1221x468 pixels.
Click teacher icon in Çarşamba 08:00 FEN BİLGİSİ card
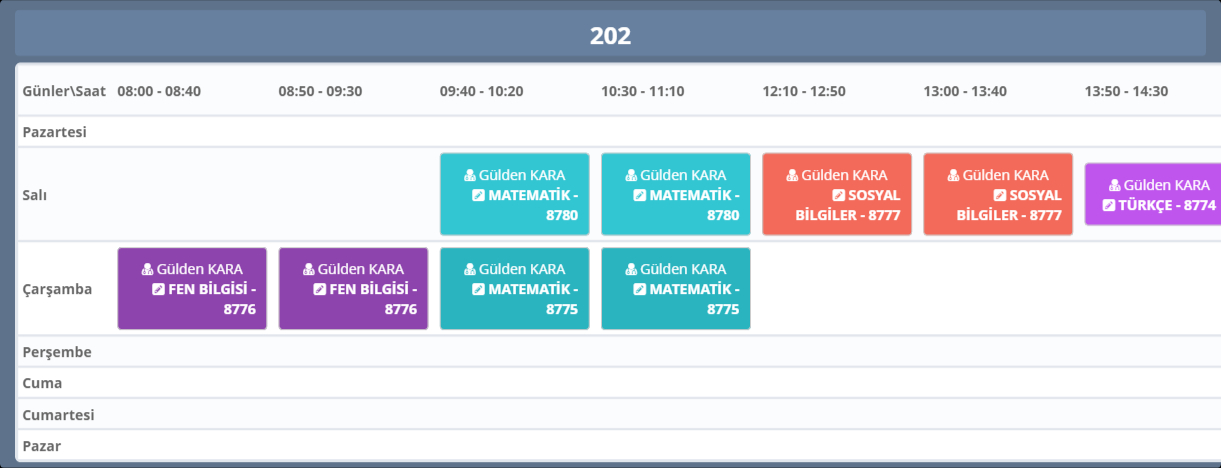148,269
